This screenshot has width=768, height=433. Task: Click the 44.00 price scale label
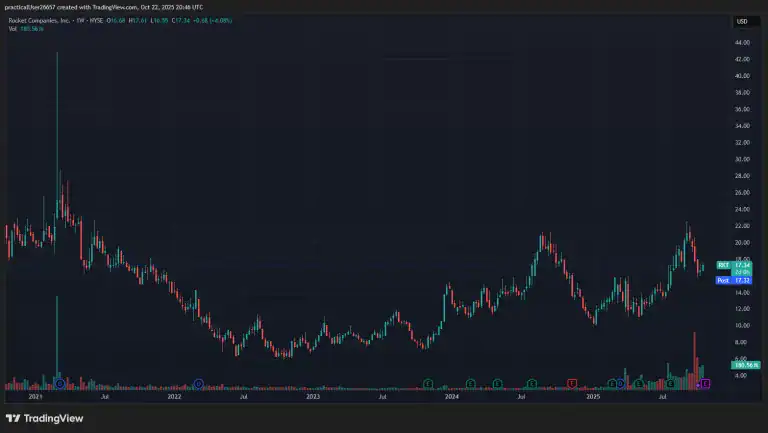(742, 43)
